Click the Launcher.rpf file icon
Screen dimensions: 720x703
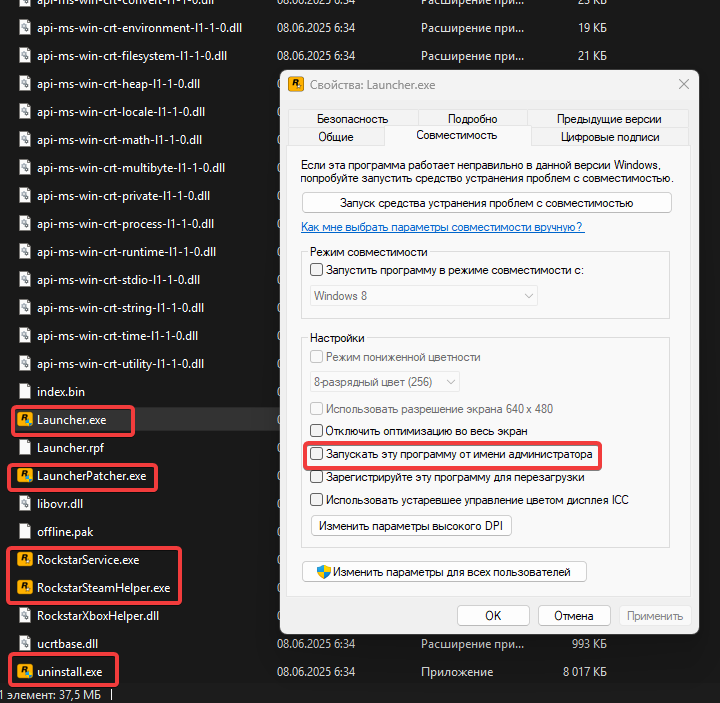(x=25, y=447)
